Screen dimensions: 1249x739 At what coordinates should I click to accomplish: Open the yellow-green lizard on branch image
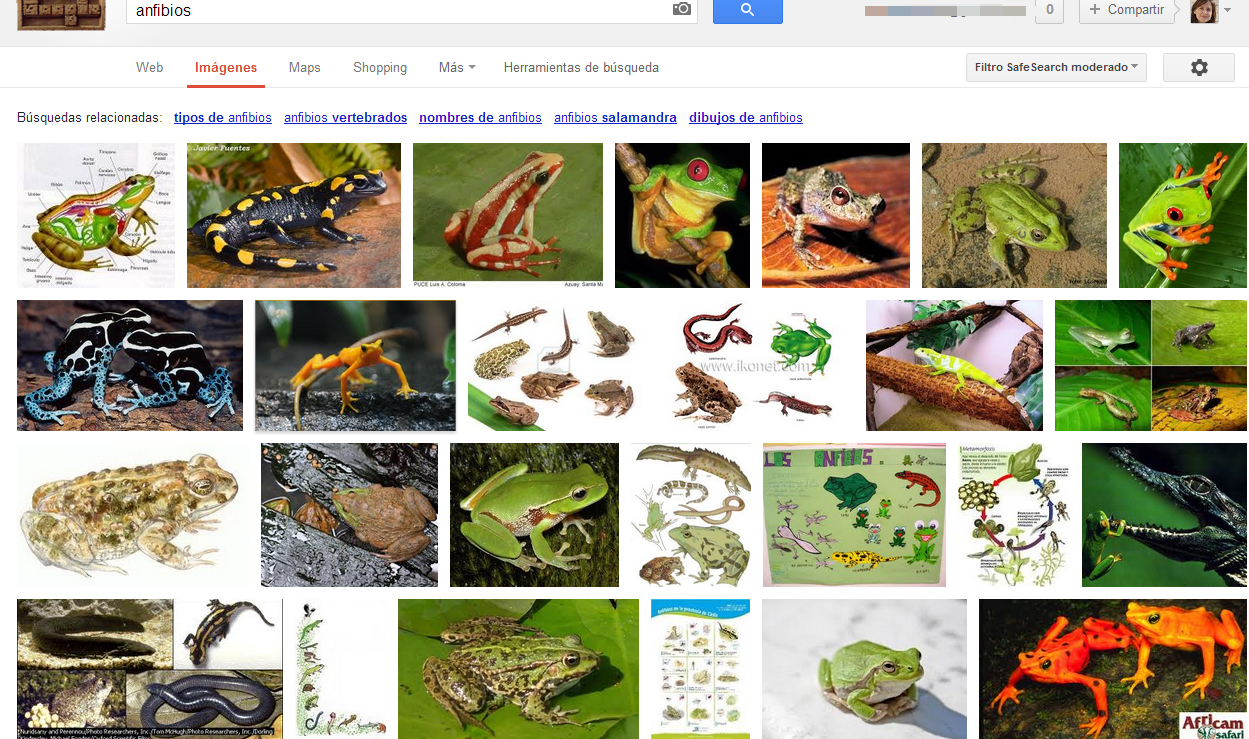pyautogui.click(x=954, y=365)
